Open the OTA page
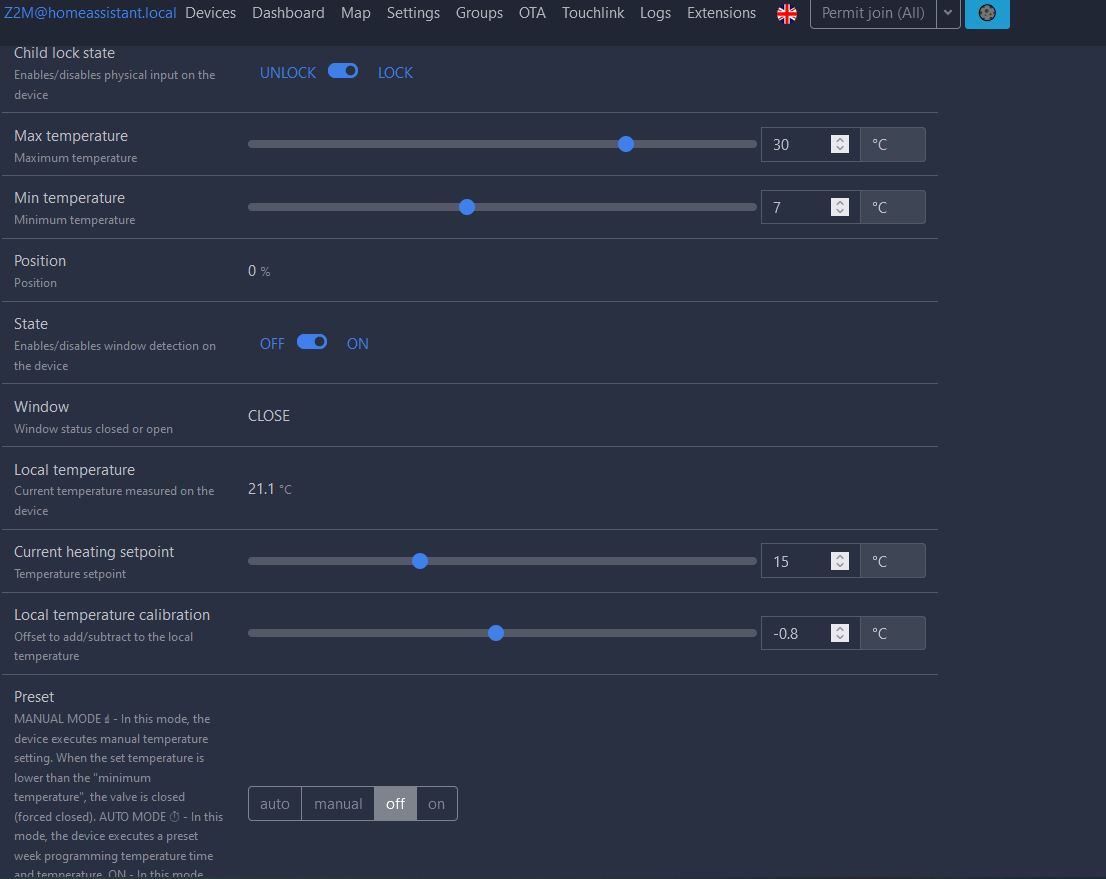1106x879 pixels. pos(532,13)
